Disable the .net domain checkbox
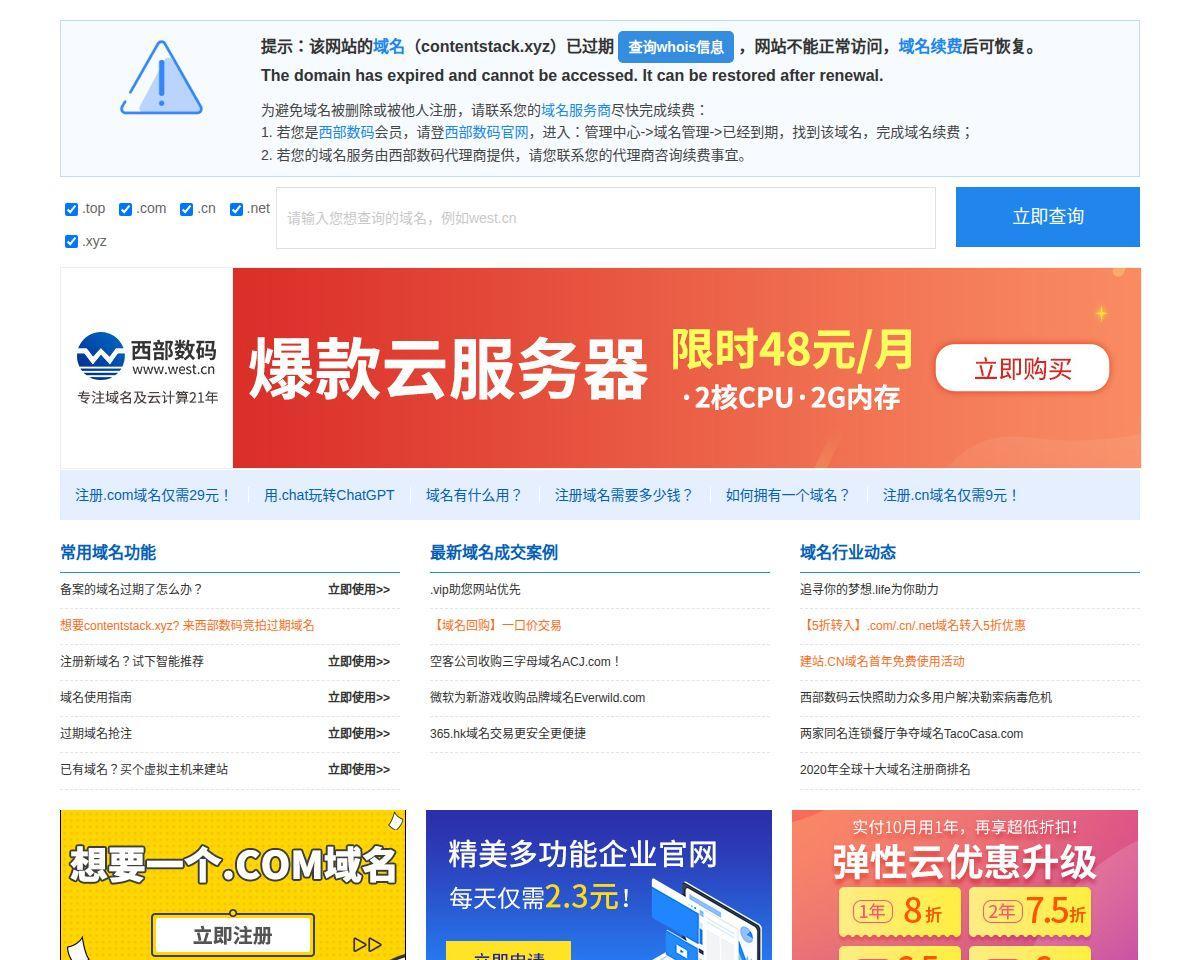 pos(237,209)
